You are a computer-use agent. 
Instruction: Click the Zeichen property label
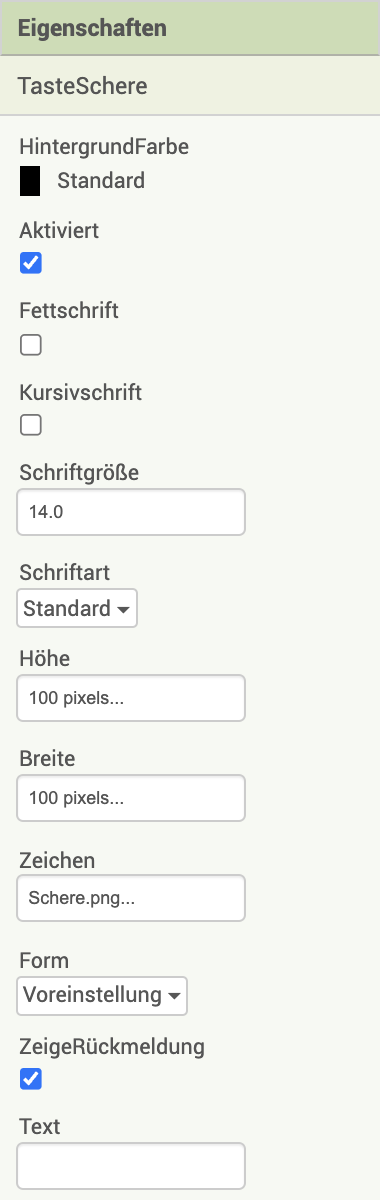[x=57, y=860]
